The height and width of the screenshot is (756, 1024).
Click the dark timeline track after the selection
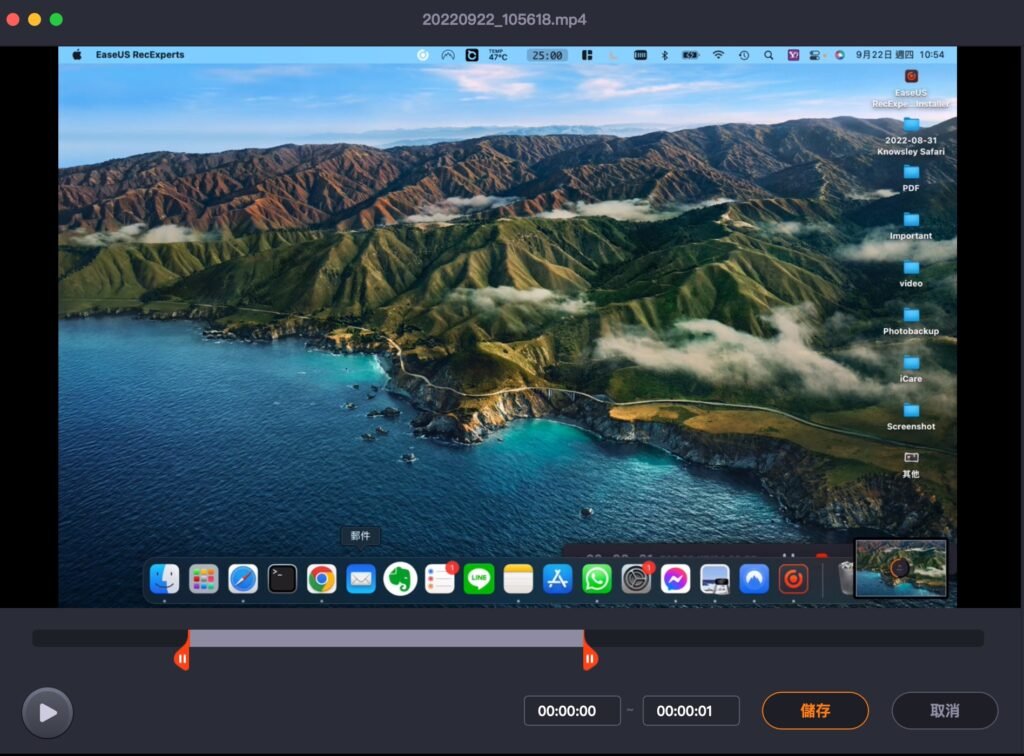click(784, 638)
